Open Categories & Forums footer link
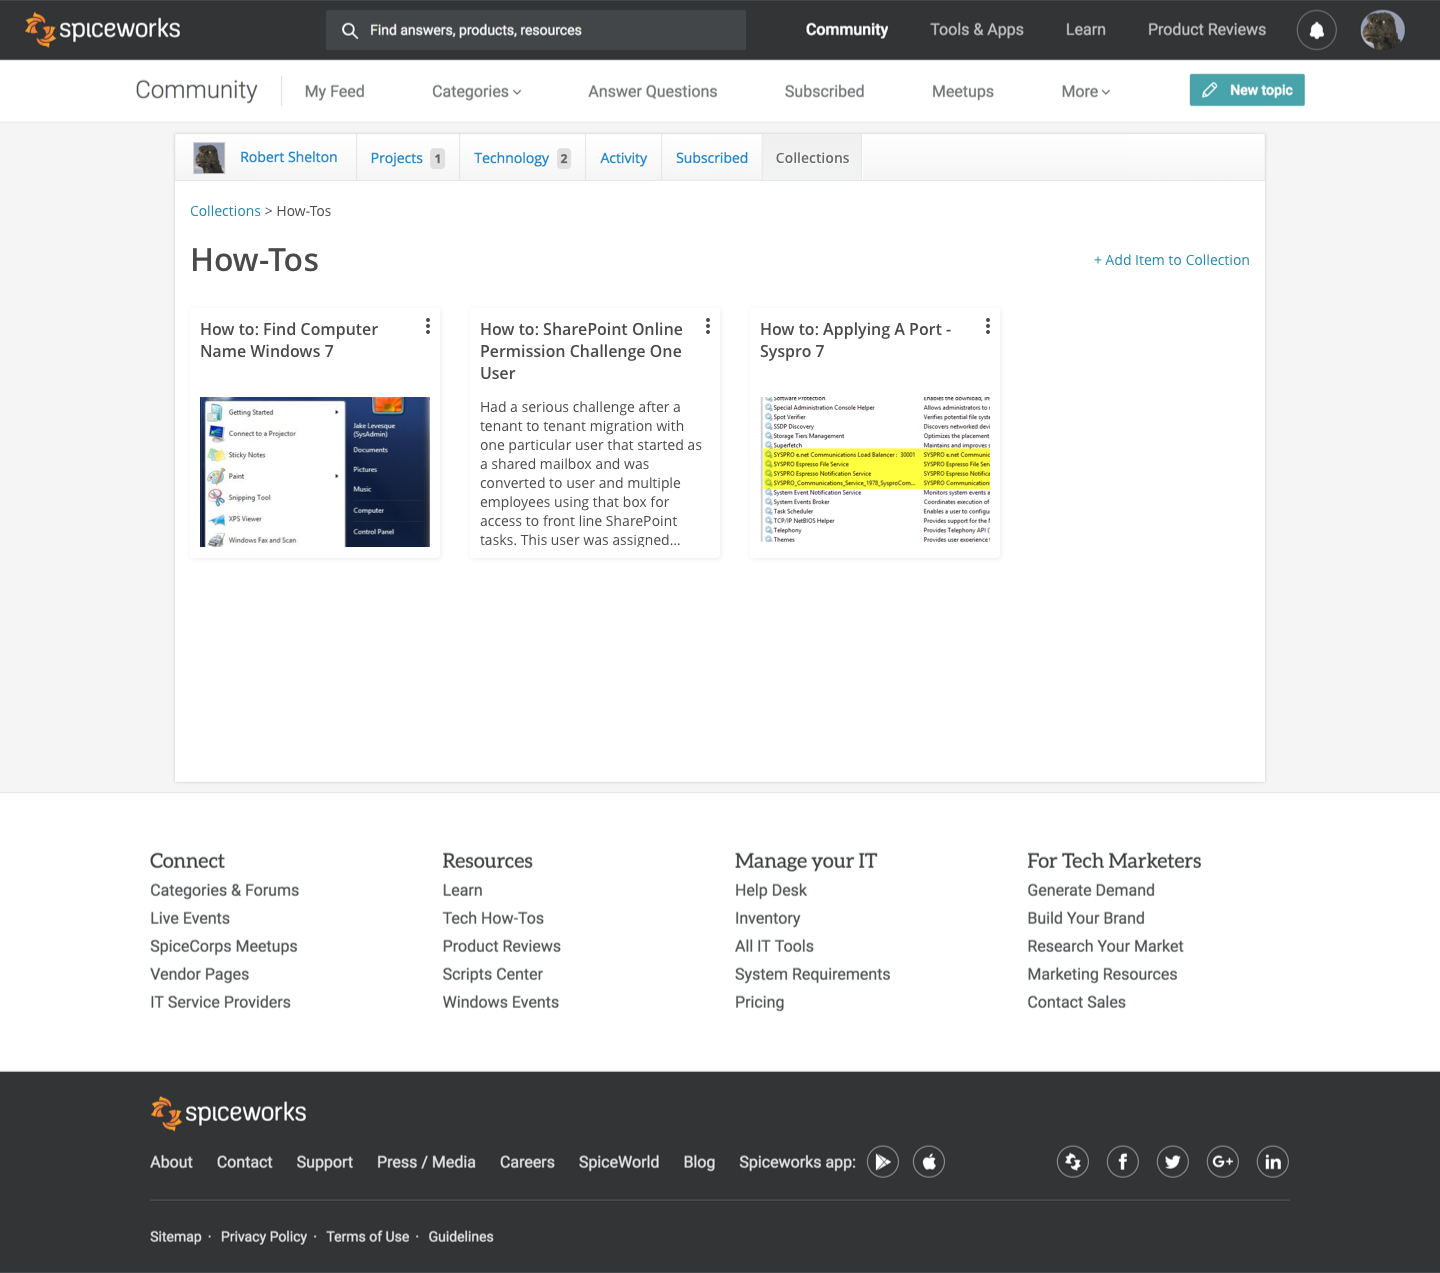 (224, 890)
